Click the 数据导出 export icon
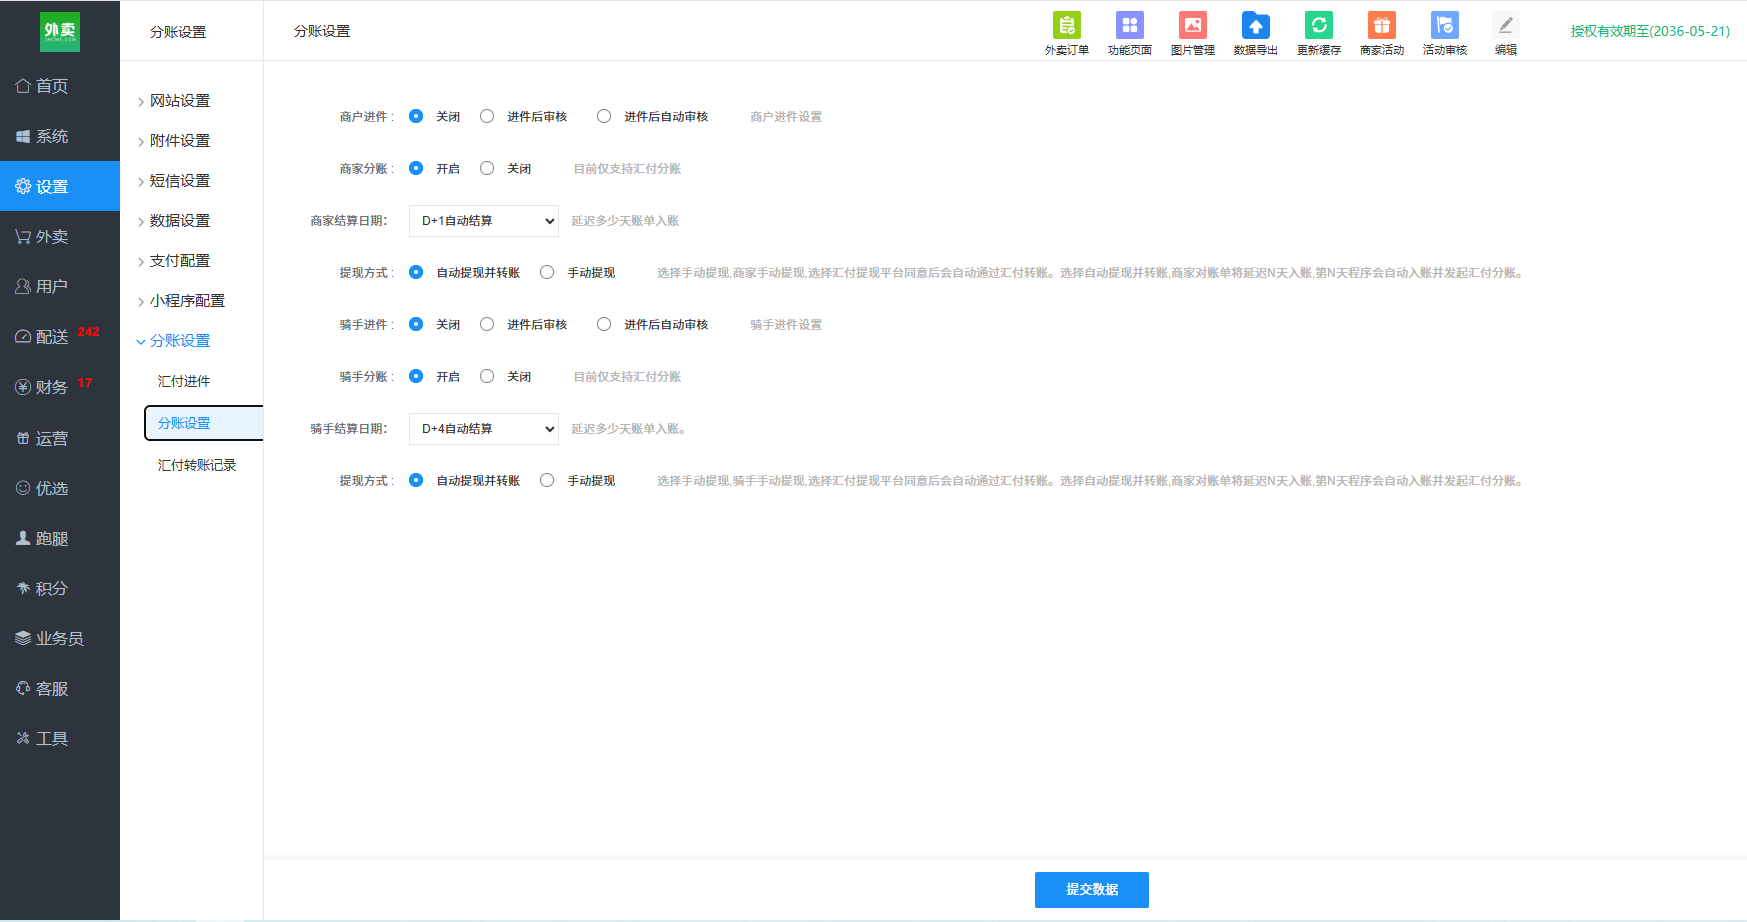Image resolution: width=1747 pixels, height=922 pixels. (x=1255, y=33)
